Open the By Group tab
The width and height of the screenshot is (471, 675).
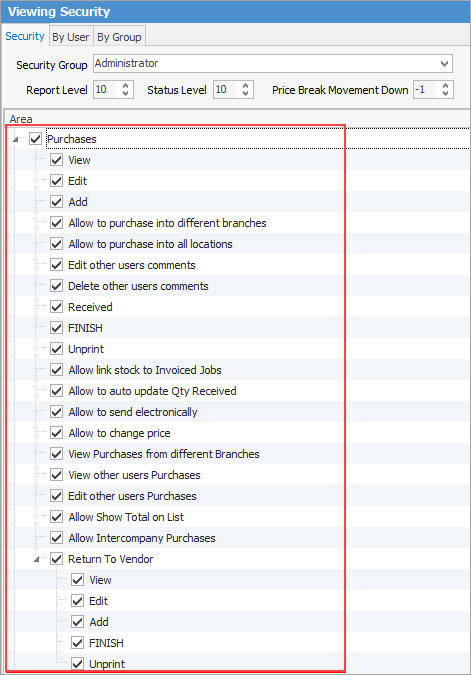click(119, 37)
